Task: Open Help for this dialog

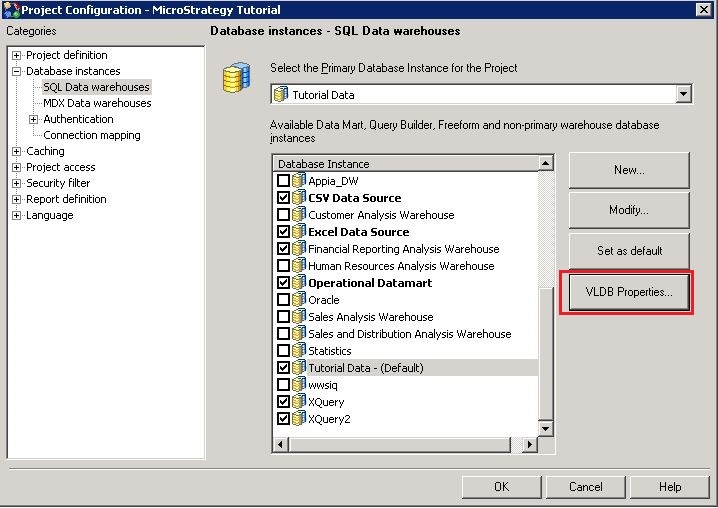Action: (x=669, y=487)
